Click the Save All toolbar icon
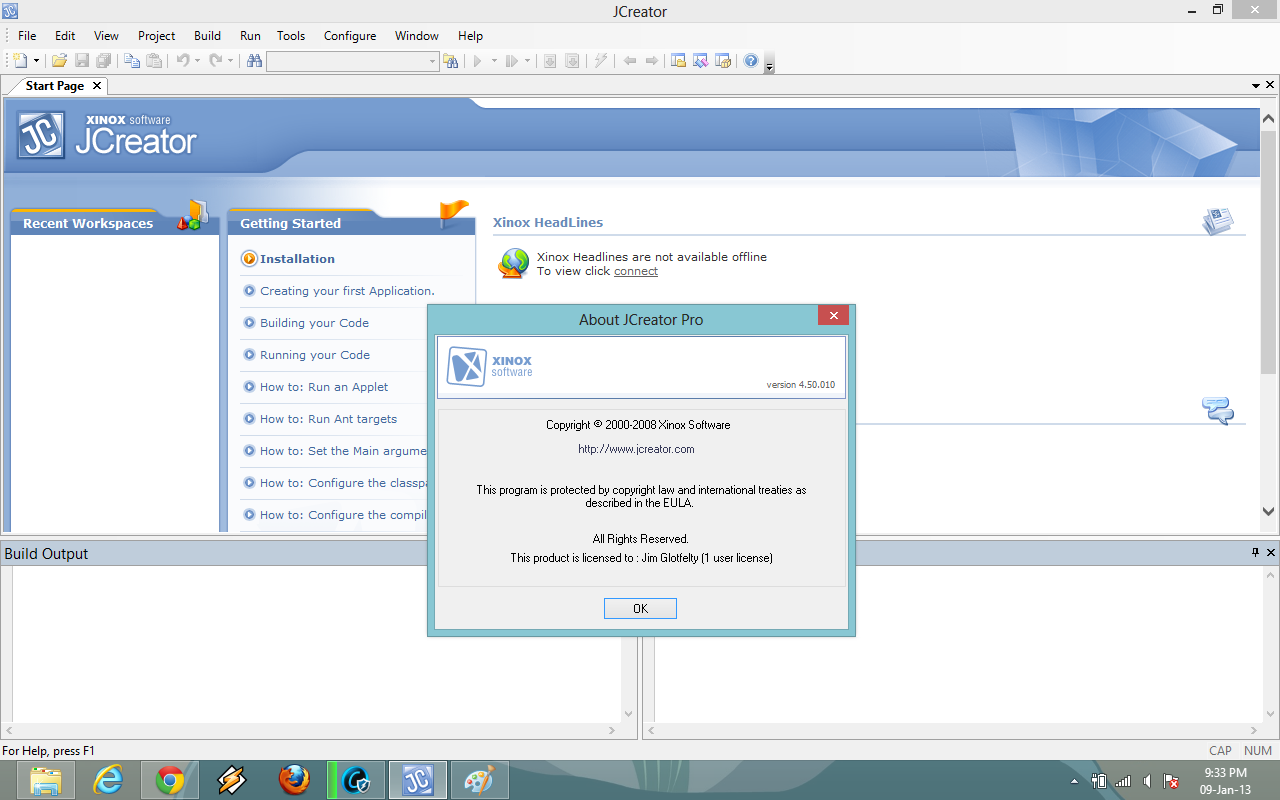 (103, 61)
